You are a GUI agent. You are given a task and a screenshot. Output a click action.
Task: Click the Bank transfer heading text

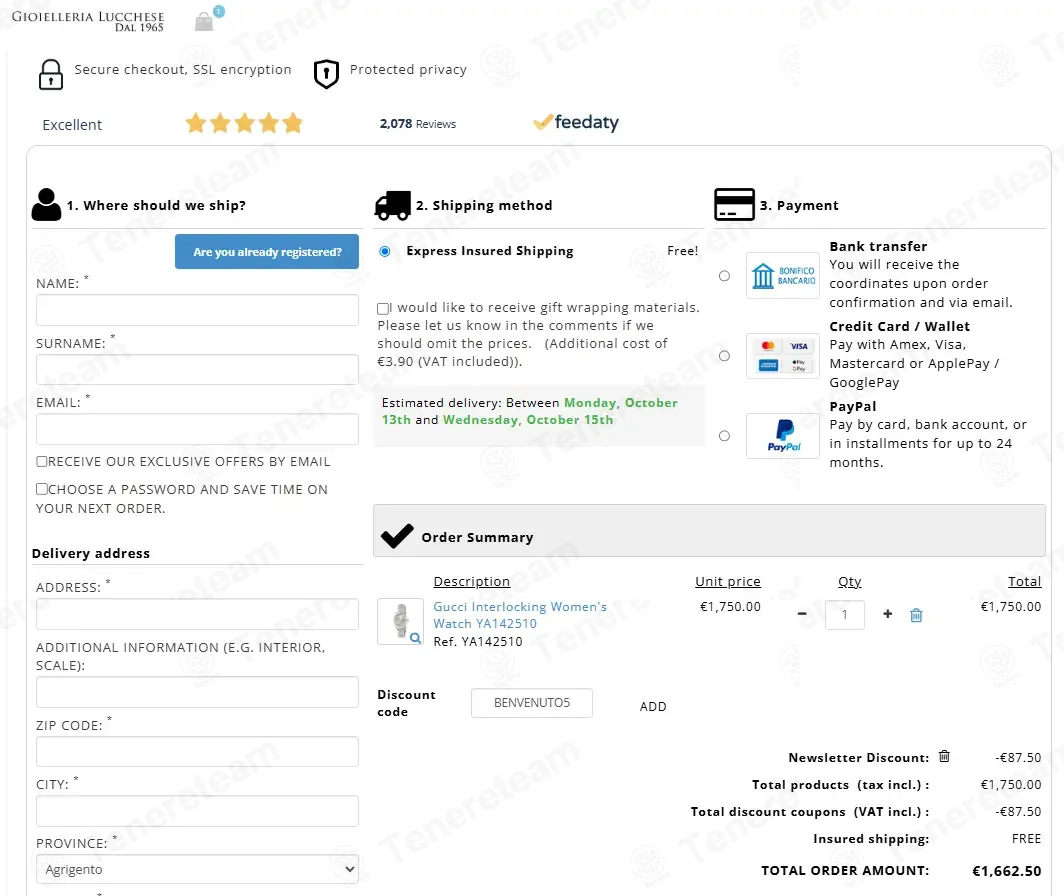pyautogui.click(x=878, y=246)
